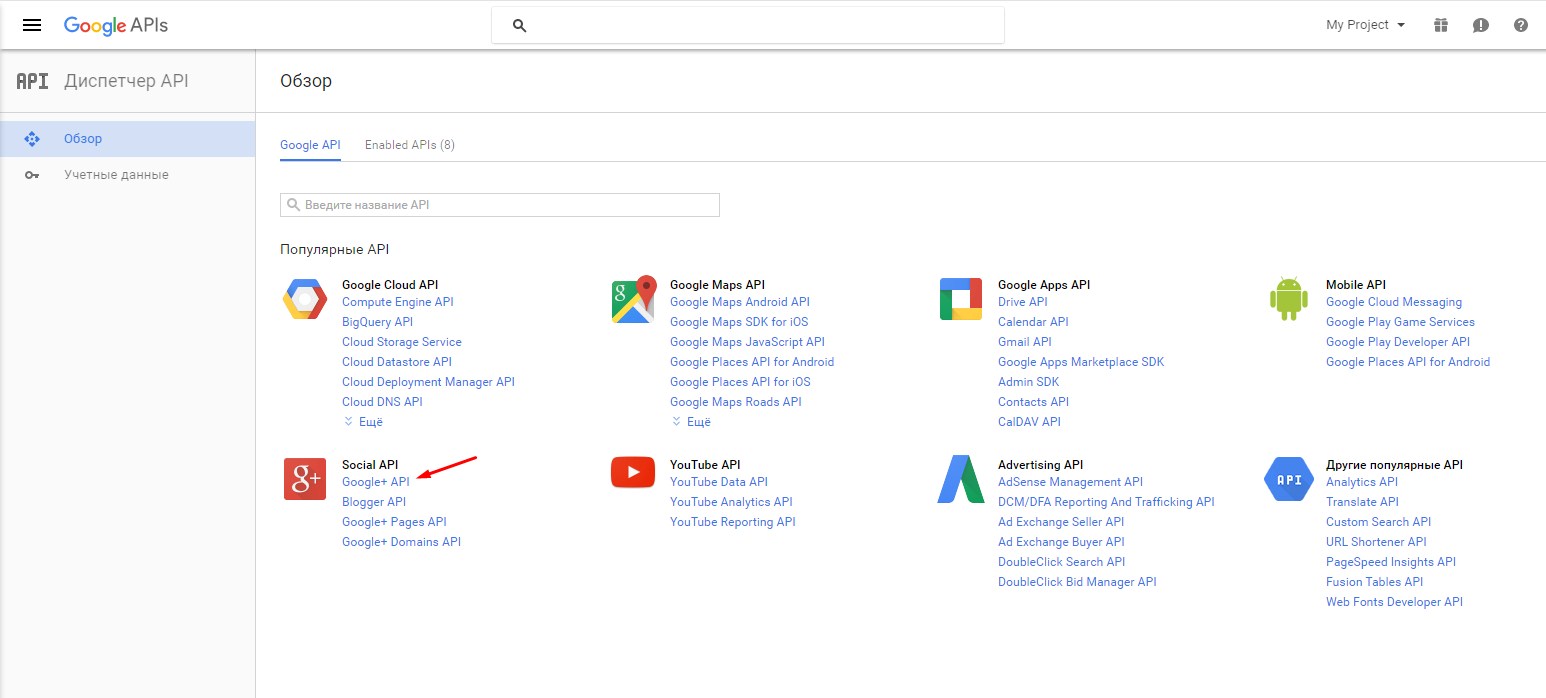Click the Google Apps API icon
The width and height of the screenshot is (1546, 698).
961,300
